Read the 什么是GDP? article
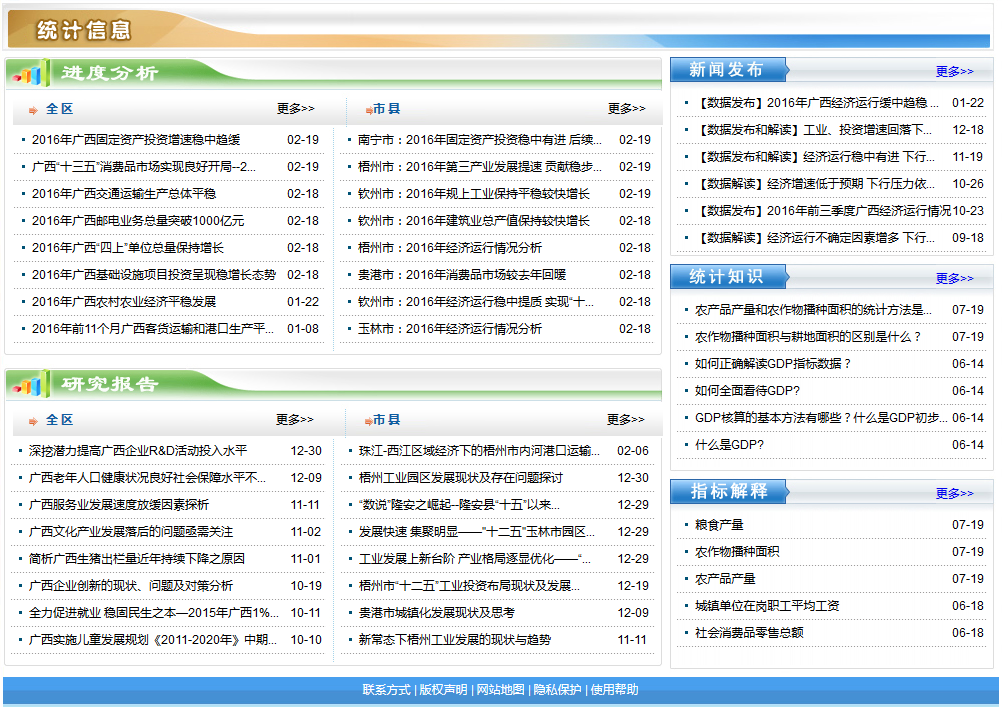Viewport: 1002px width, 707px height. tap(730, 444)
